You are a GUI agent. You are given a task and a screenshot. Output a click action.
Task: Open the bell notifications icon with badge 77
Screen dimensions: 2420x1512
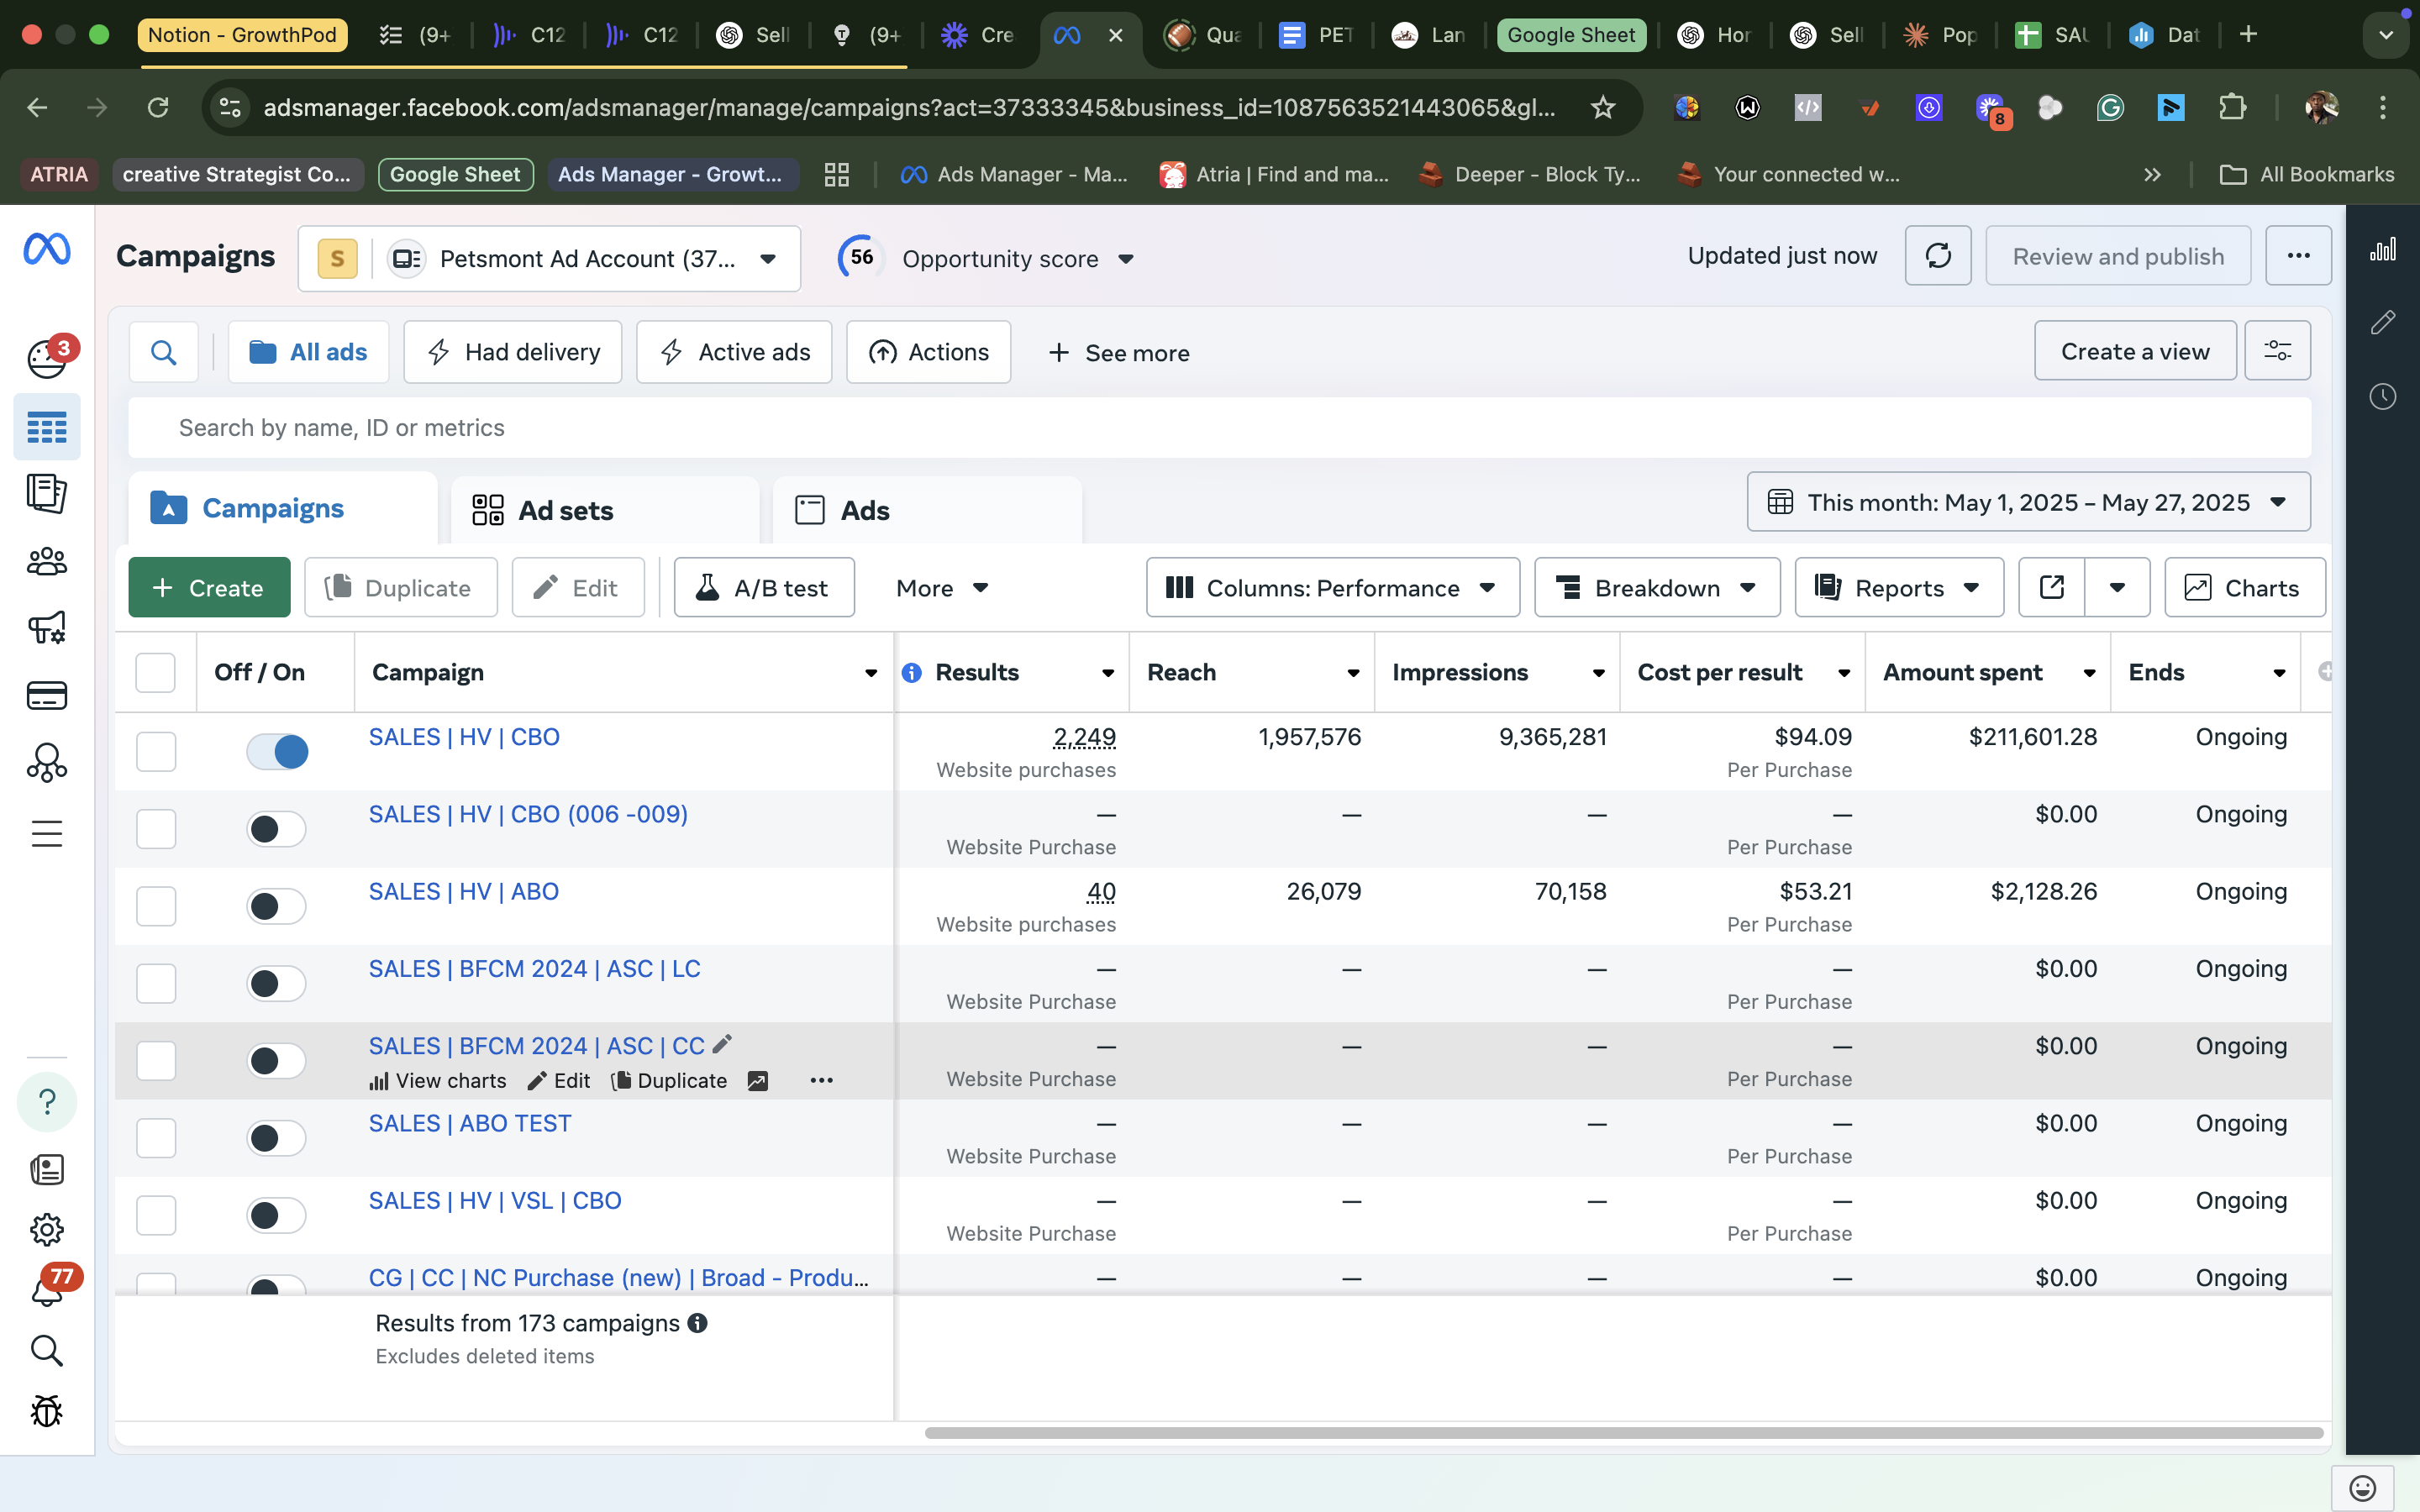coord(47,1289)
